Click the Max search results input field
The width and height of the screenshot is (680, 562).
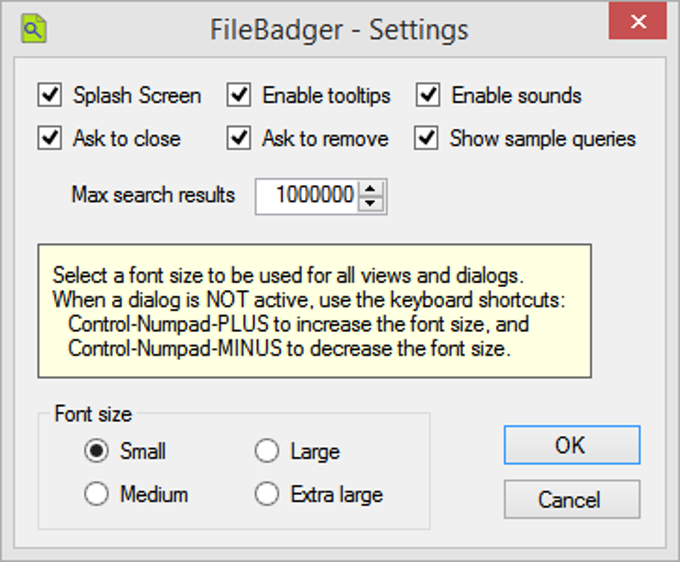(x=307, y=196)
